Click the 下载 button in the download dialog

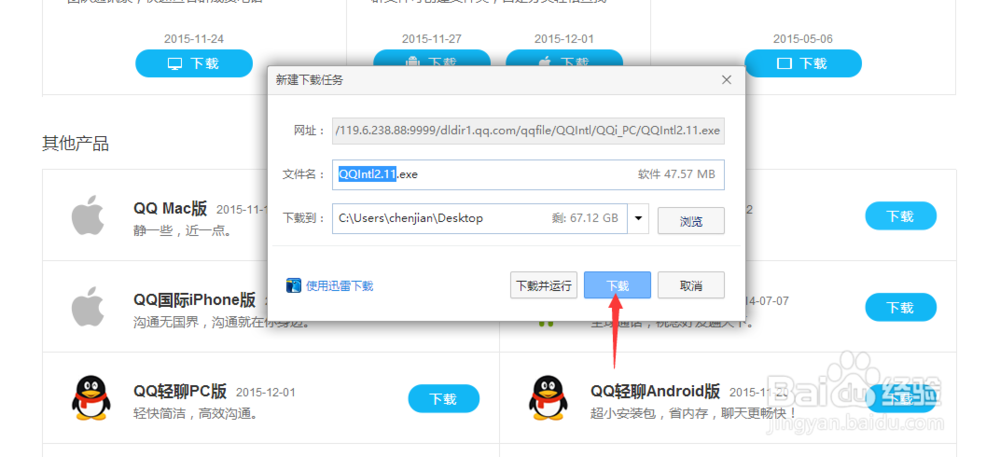[617, 286]
